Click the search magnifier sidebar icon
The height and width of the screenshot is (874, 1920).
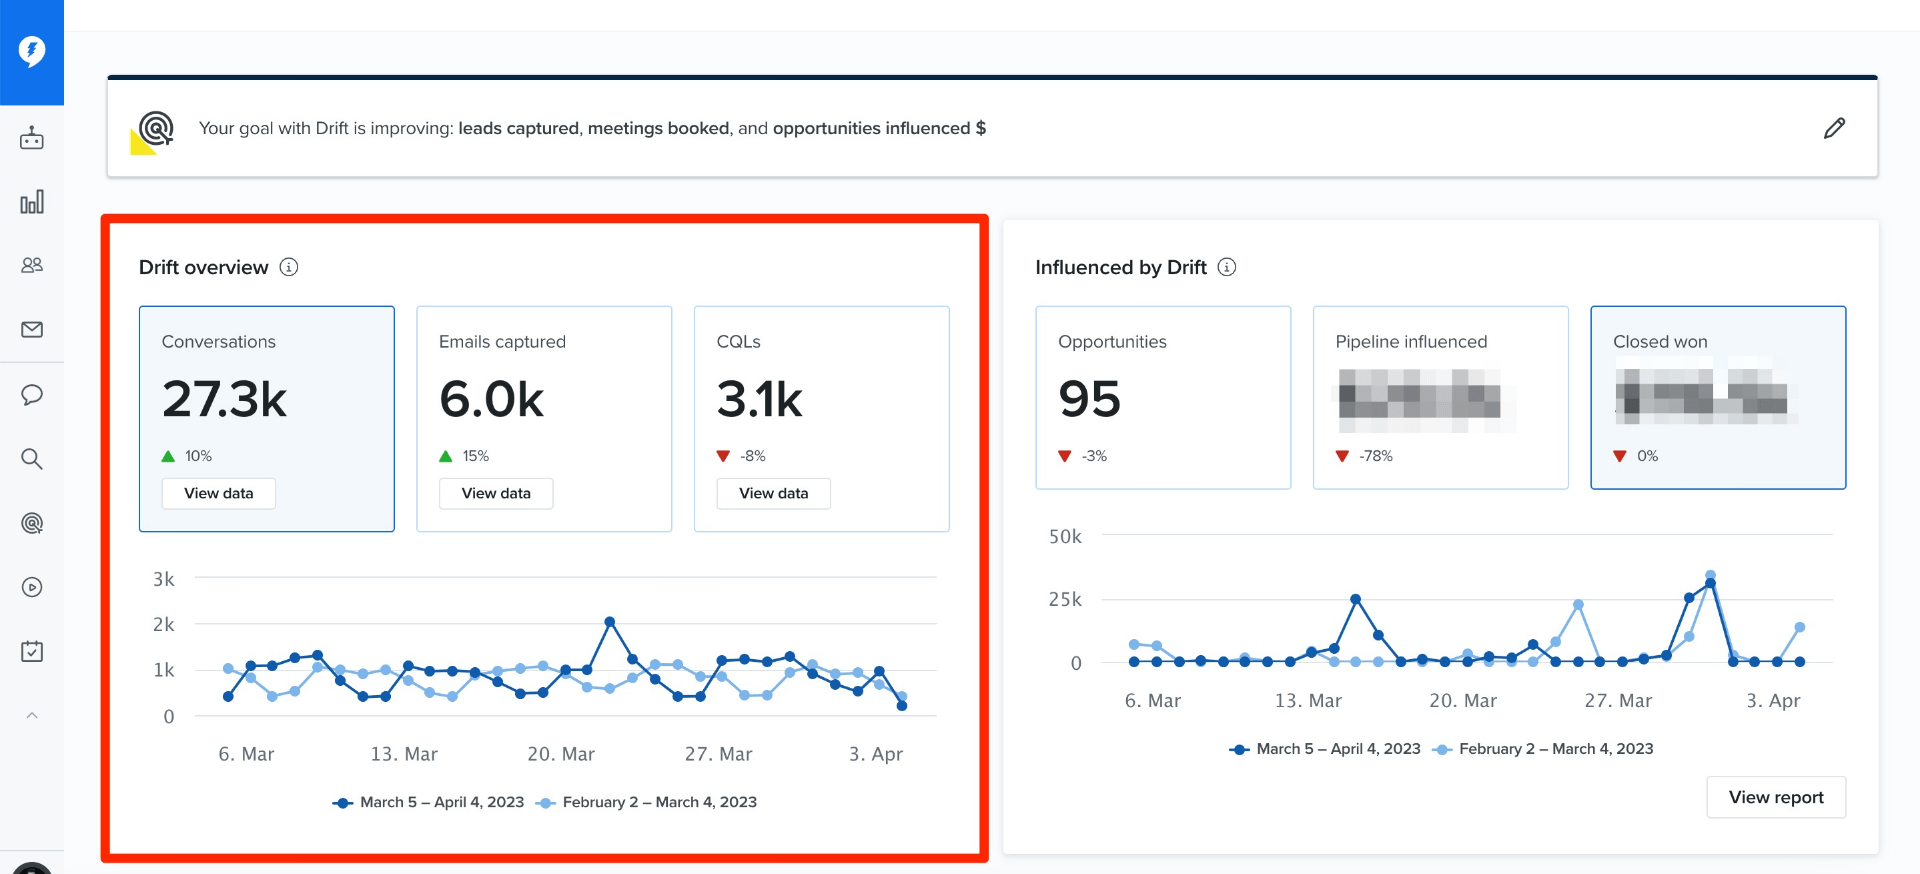(32, 459)
